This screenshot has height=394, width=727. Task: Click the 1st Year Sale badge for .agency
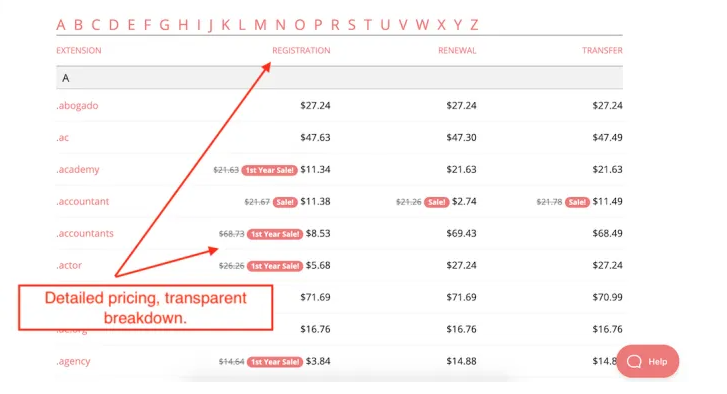click(x=275, y=362)
